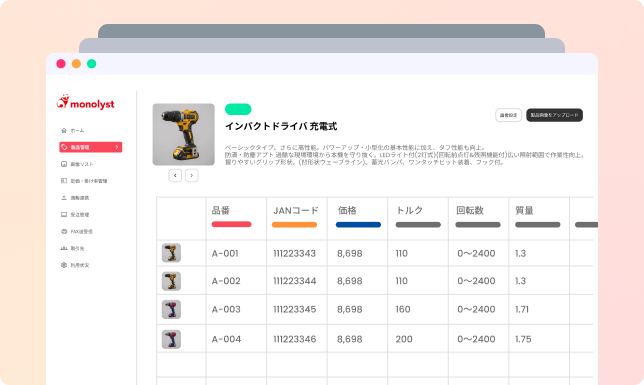The width and height of the screenshot is (644, 385).
Task: Click the white outlined button near upload
Action: (x=508, y=115)
